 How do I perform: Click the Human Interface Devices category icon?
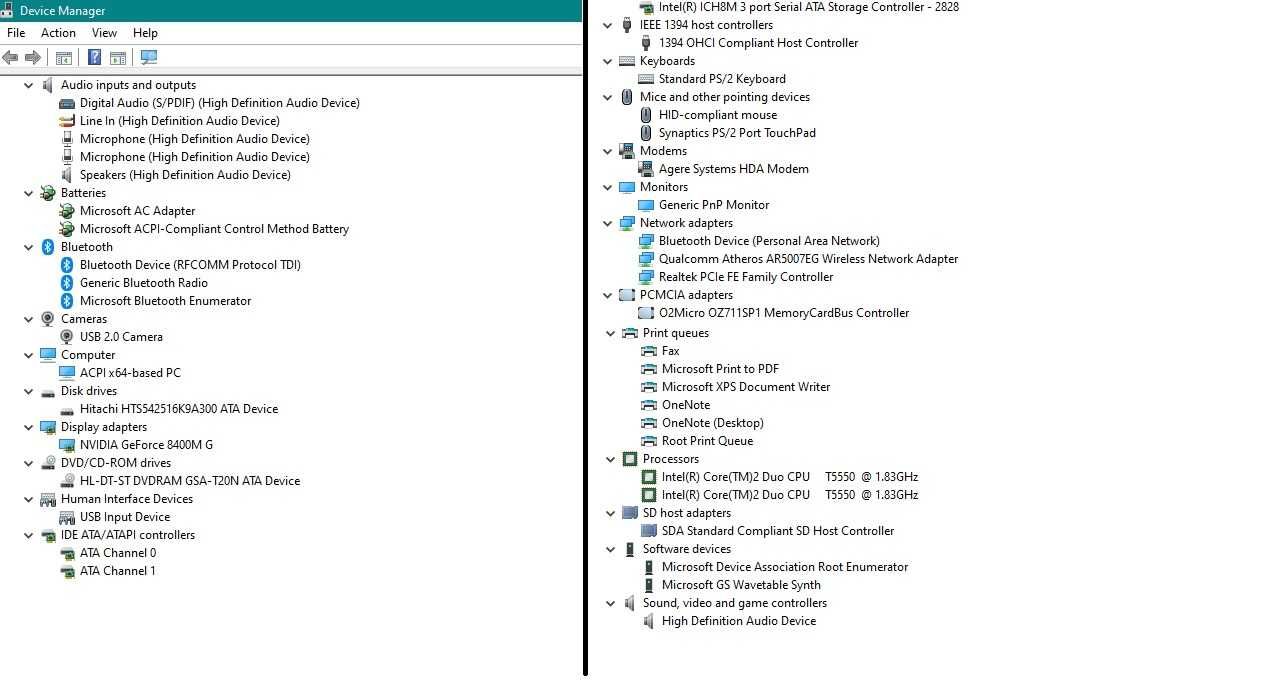pos(48,499)
